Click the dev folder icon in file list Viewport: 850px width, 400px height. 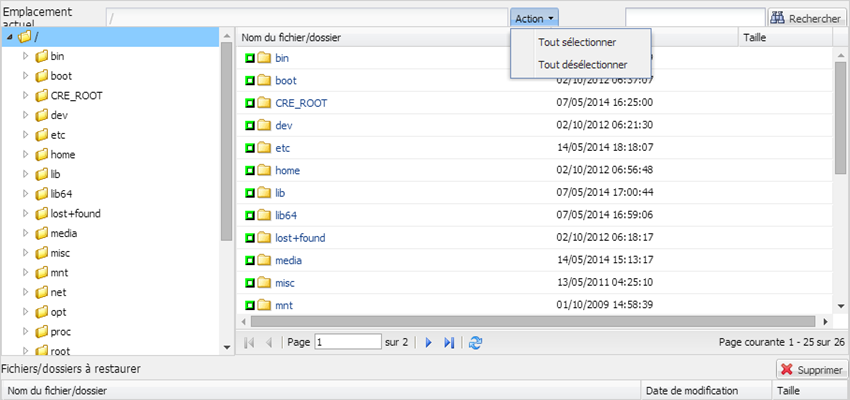coord(264,125)
